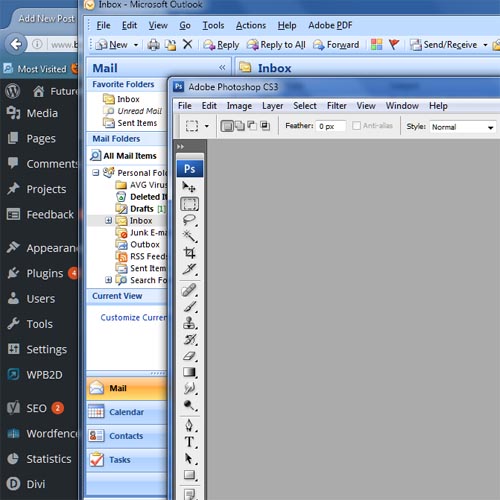Select the Lasso tool
The height and width of the screenshot is (500, 500).
coord(189,220)
